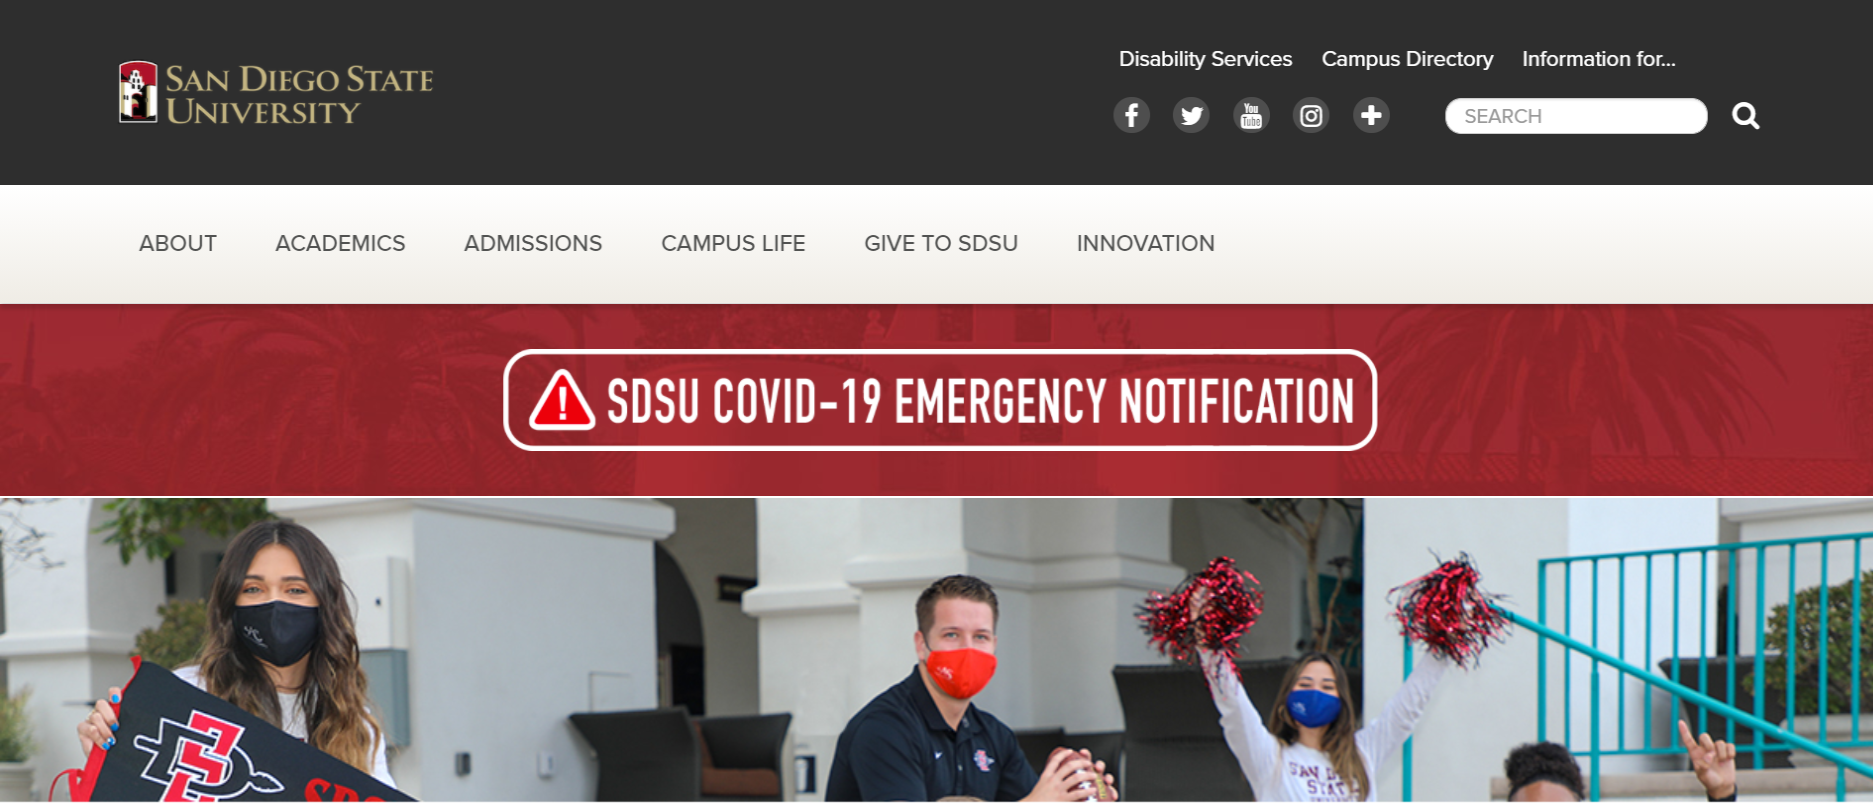
Task: Open SDSU Twitter page icon
Action: click(x=1191, y=116)
